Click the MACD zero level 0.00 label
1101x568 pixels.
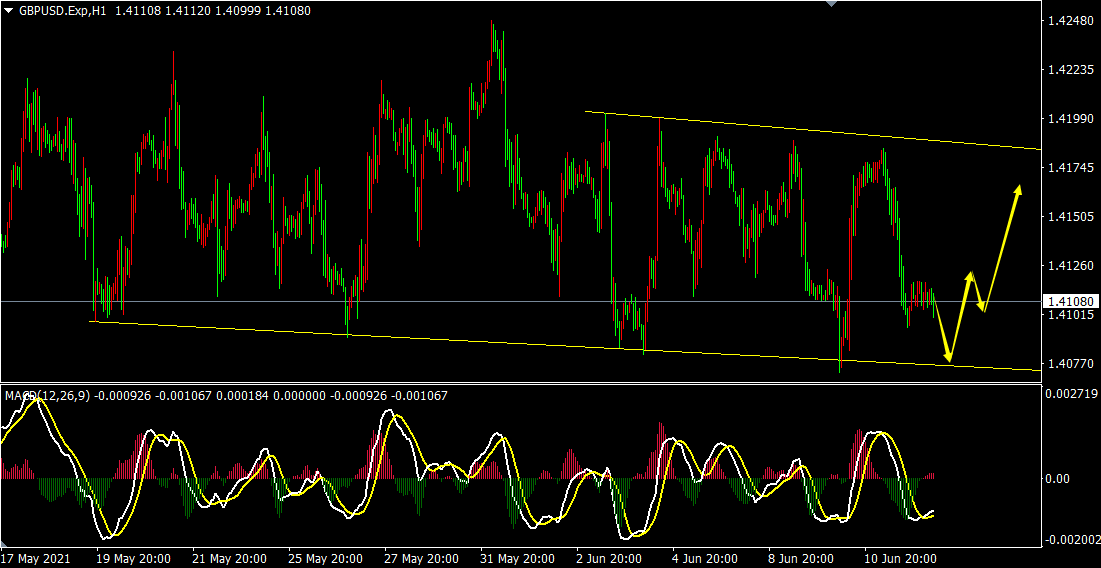pyautogui.click(x=1058, y=479)
